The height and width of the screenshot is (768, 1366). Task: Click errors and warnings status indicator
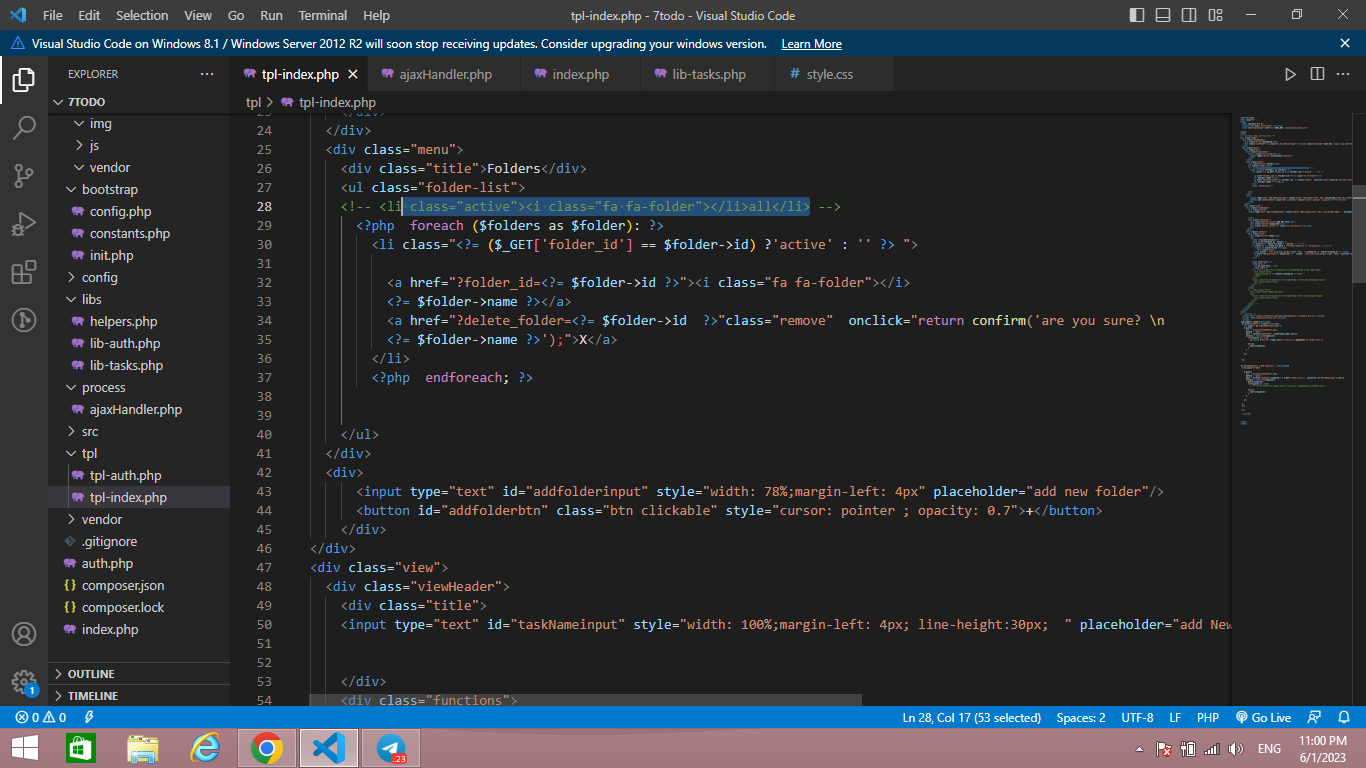40,717
